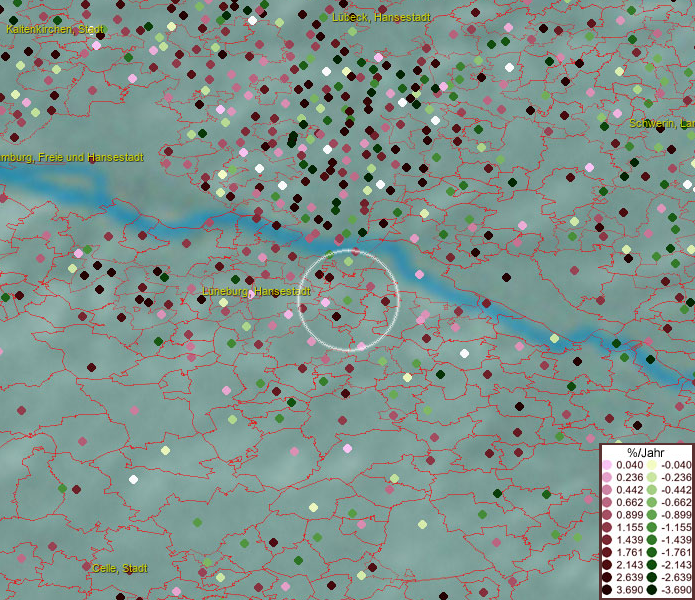The height and width of the screenshot is (600, 695).
Task: Click the 0.662 legend swatch
Action: click(x=607, y=503)
